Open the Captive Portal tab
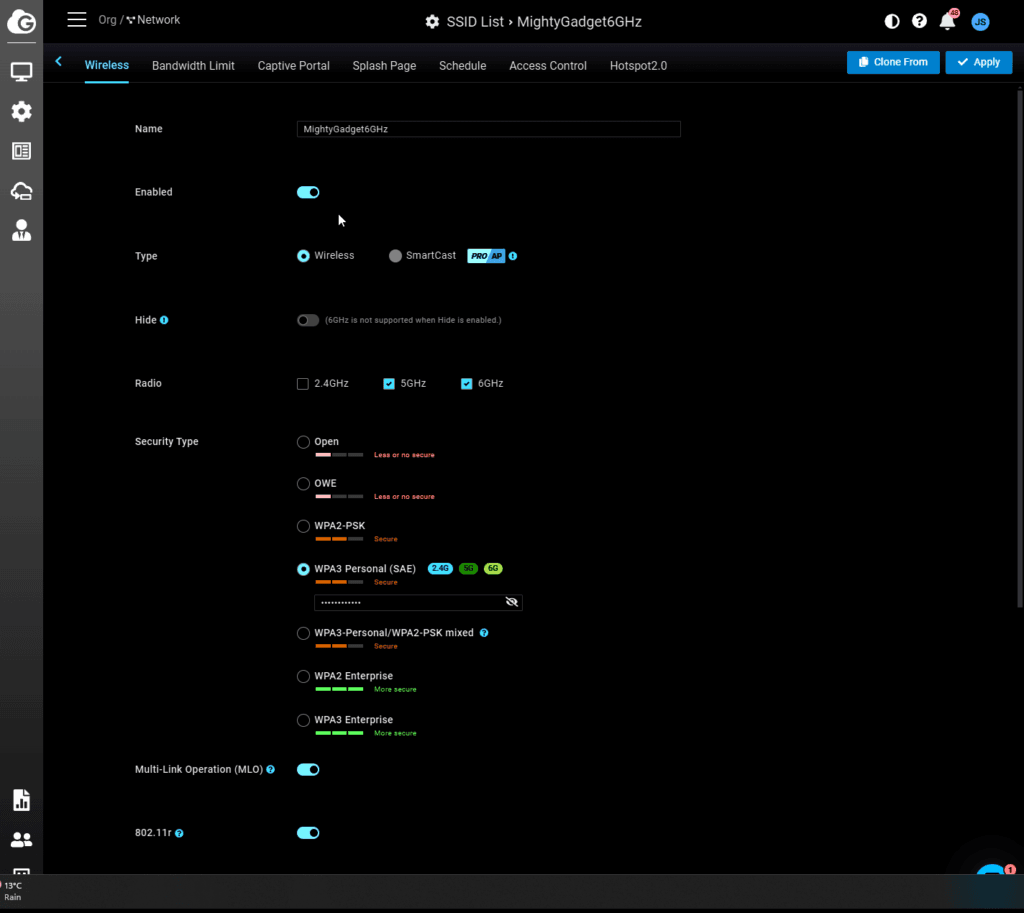This screenshot has height=913, width=1024. (293, 66)
